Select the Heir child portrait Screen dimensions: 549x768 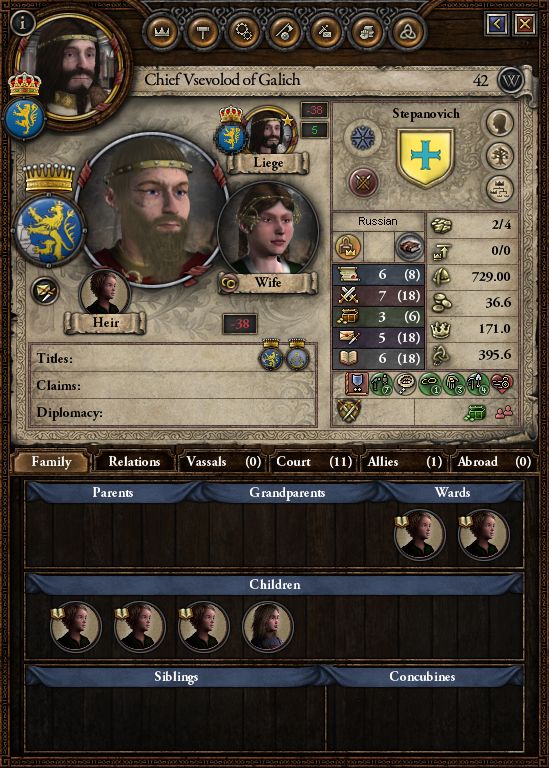104,294
